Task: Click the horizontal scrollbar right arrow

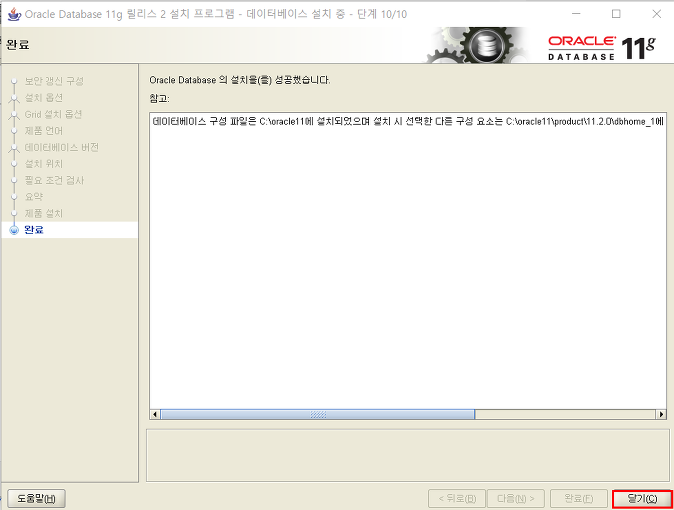Action: coord(662,415)
